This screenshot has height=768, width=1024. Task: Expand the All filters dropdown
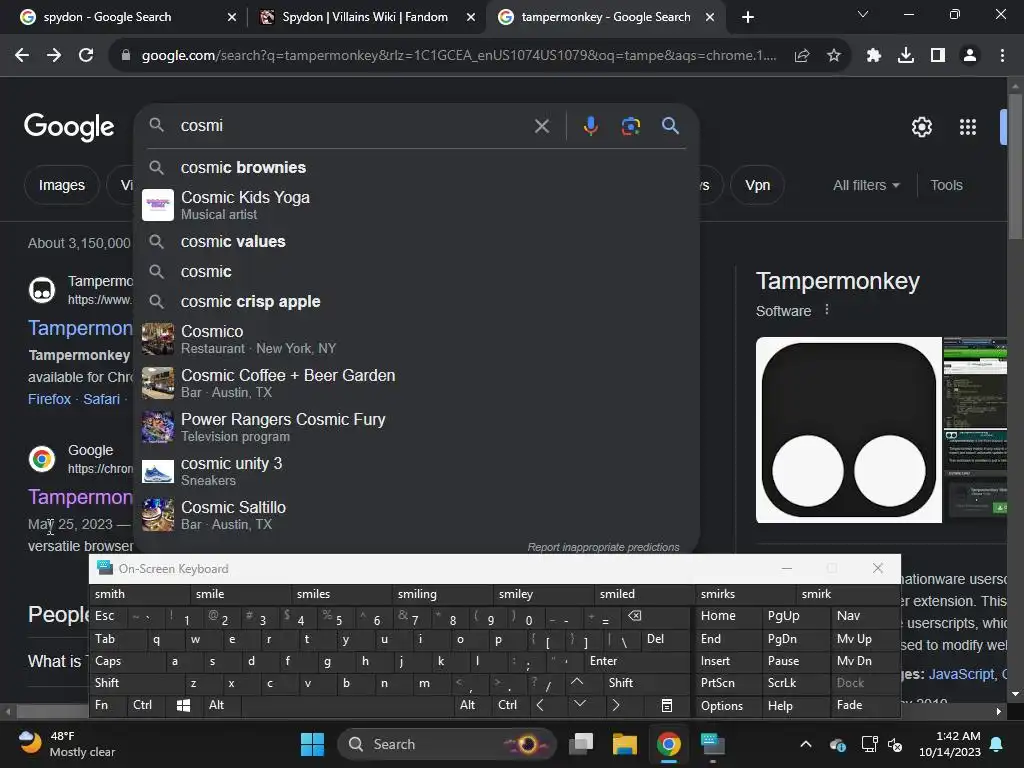[x=866, y=185]
